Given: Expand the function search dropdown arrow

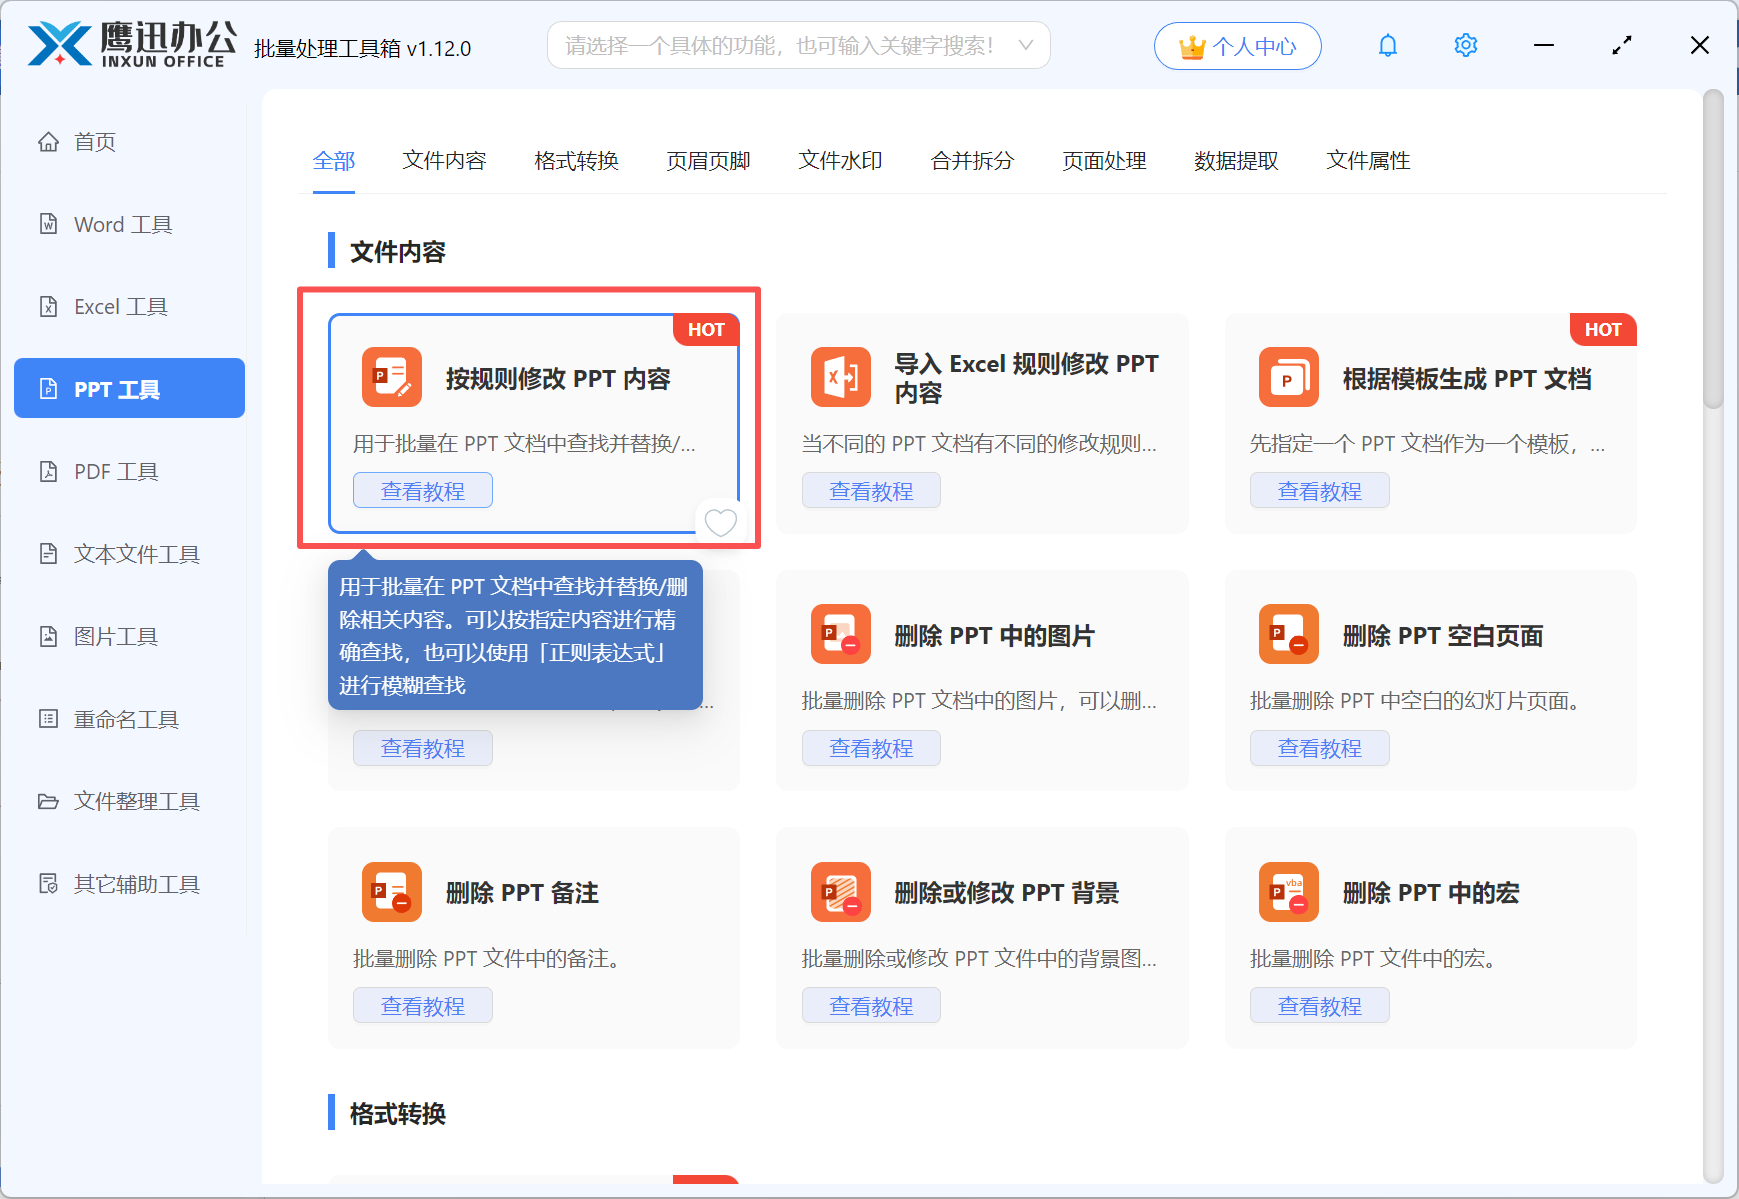Looking at the screenshot, I should [1025, 46].
